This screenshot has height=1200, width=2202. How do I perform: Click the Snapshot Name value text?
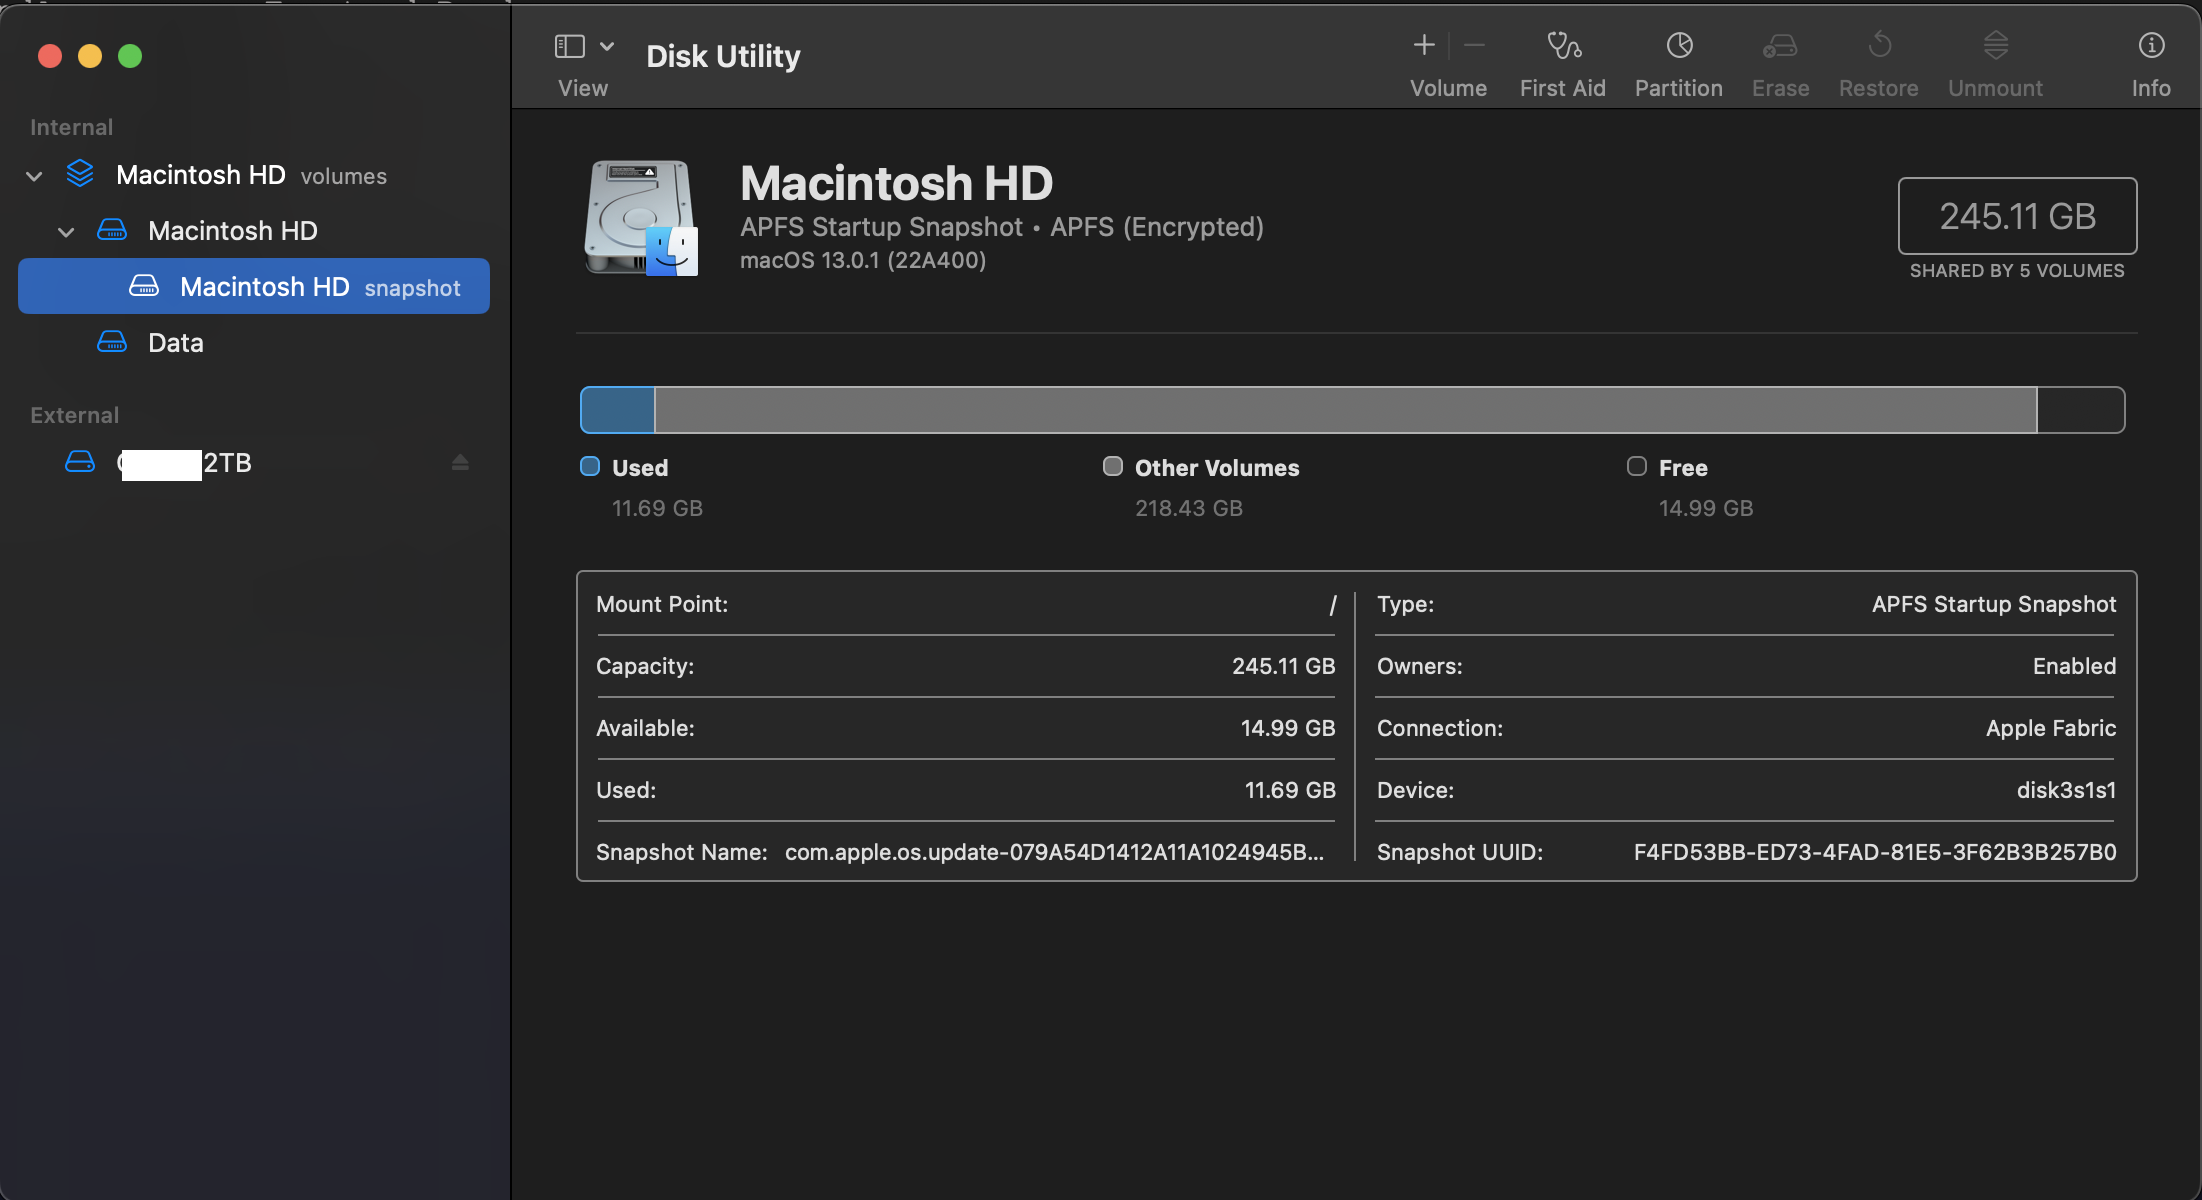point(1054,852)
